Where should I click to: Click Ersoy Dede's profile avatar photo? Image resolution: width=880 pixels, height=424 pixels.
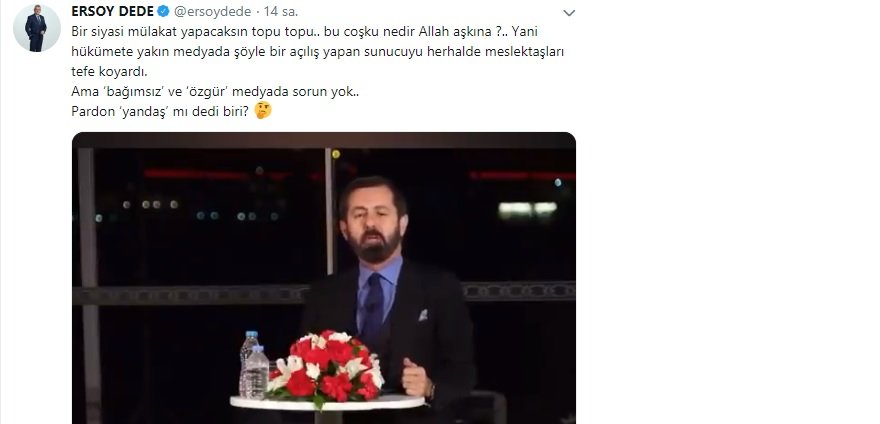[x=36, y=28]
